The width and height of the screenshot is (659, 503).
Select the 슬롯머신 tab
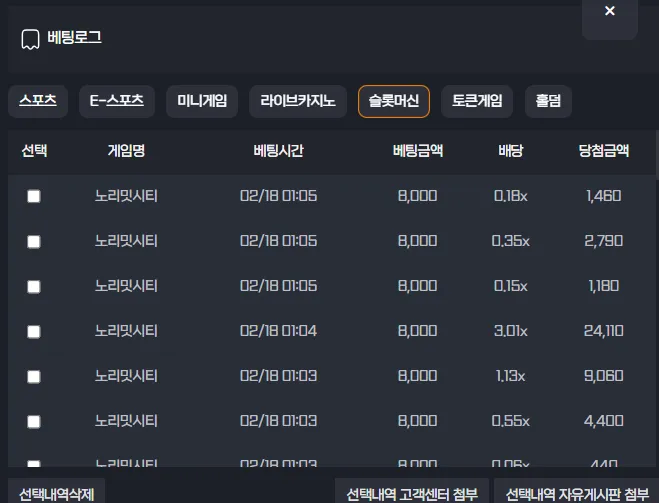(x=394, y=101)
